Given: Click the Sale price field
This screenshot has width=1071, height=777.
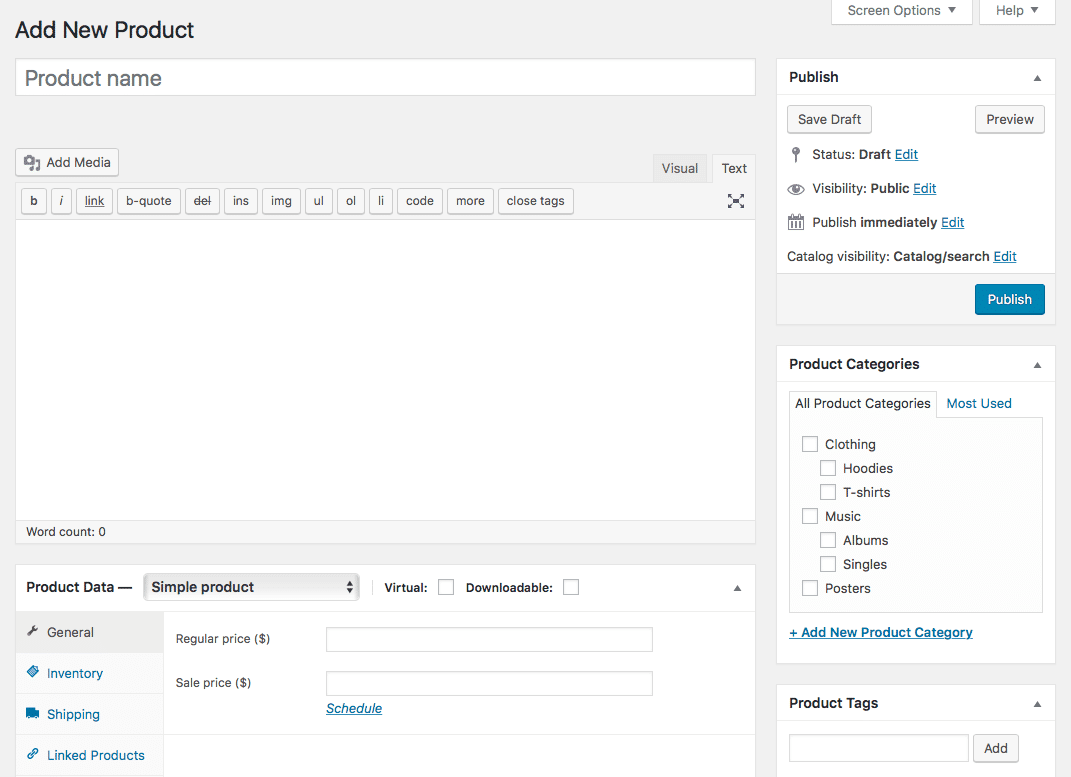Looking at the screenshot, I should (489, 683).
